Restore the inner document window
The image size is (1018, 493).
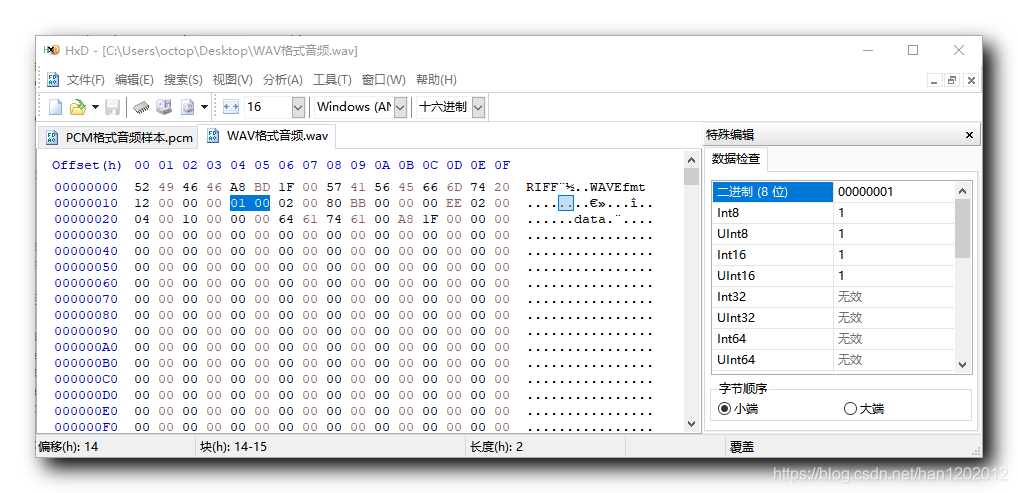click(952, 81)
